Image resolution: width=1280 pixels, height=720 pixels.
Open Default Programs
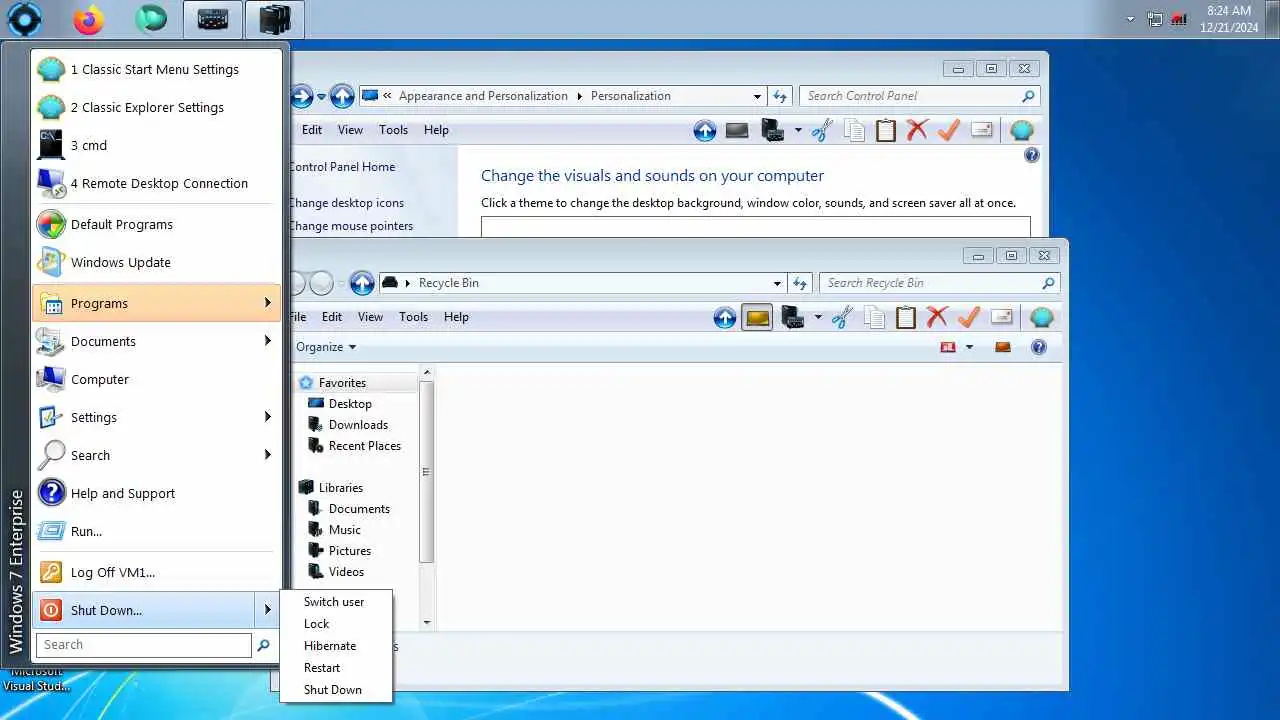click(x=157, y=224)
